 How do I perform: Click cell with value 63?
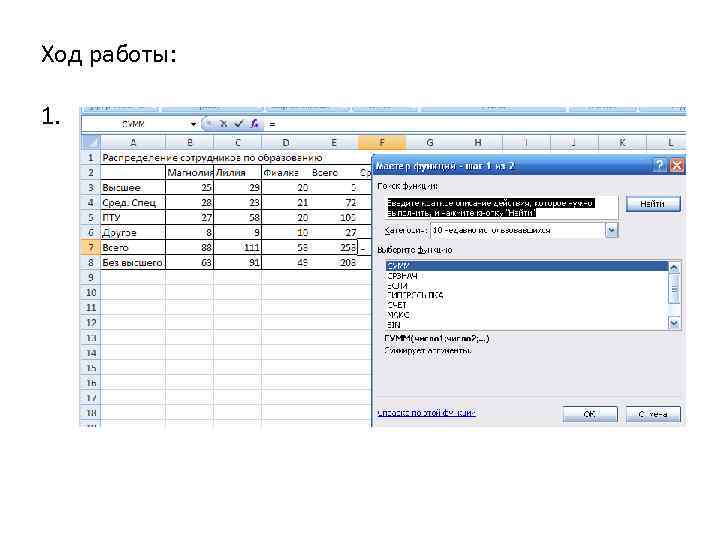(x=189, y=262)
